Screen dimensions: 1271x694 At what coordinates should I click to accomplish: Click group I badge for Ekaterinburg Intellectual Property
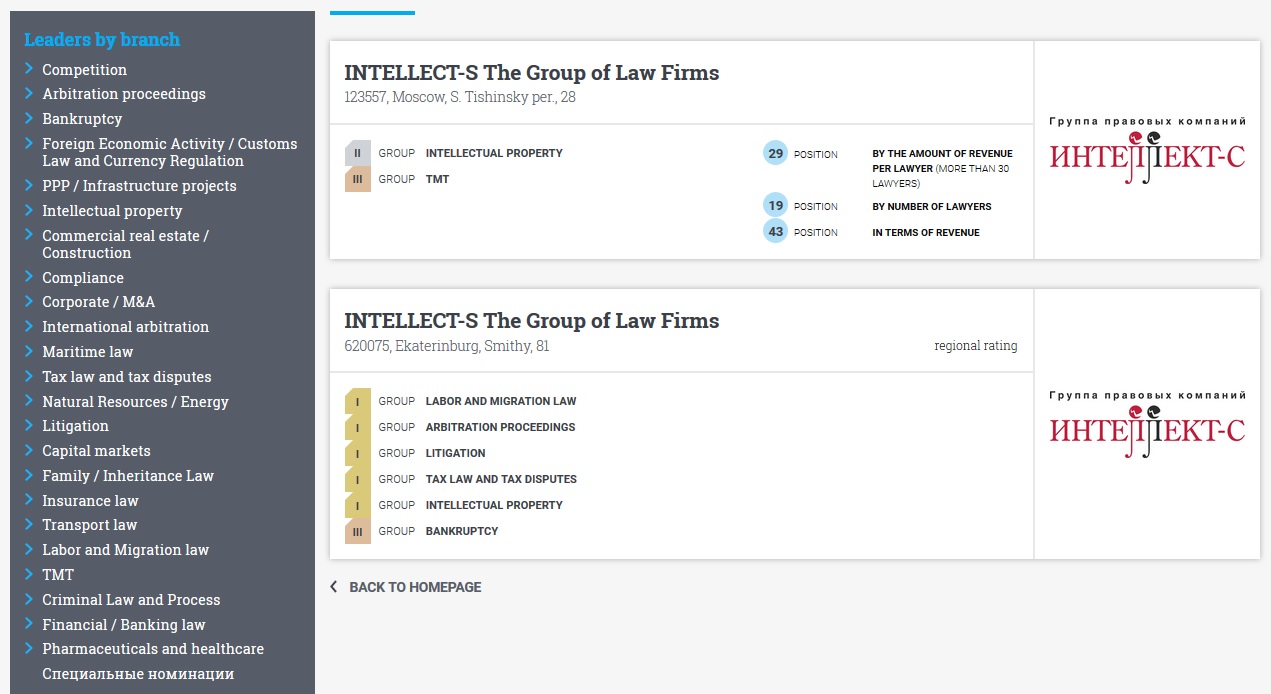[358, 505]
